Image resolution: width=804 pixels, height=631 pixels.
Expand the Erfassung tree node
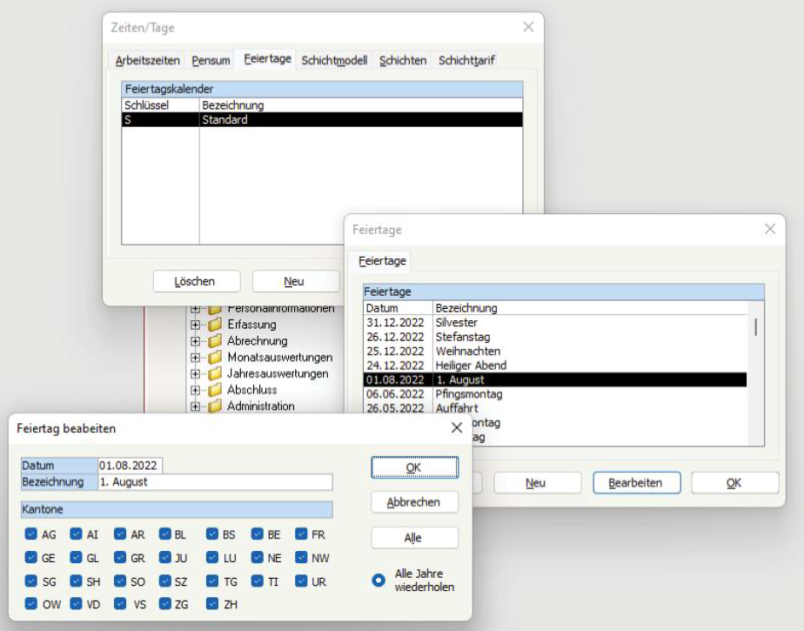point(196,324)
